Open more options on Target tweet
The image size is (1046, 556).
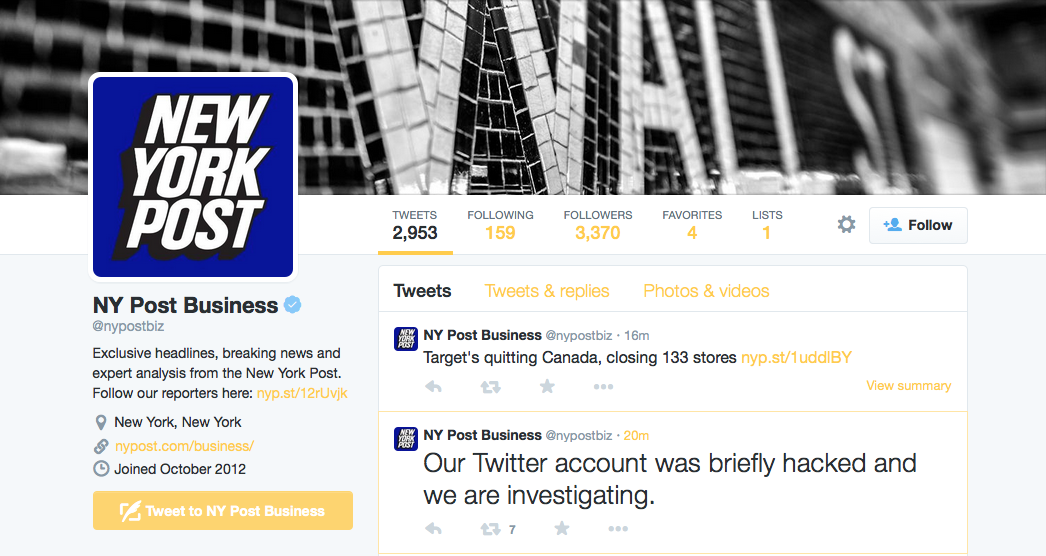tap(603, 387)
